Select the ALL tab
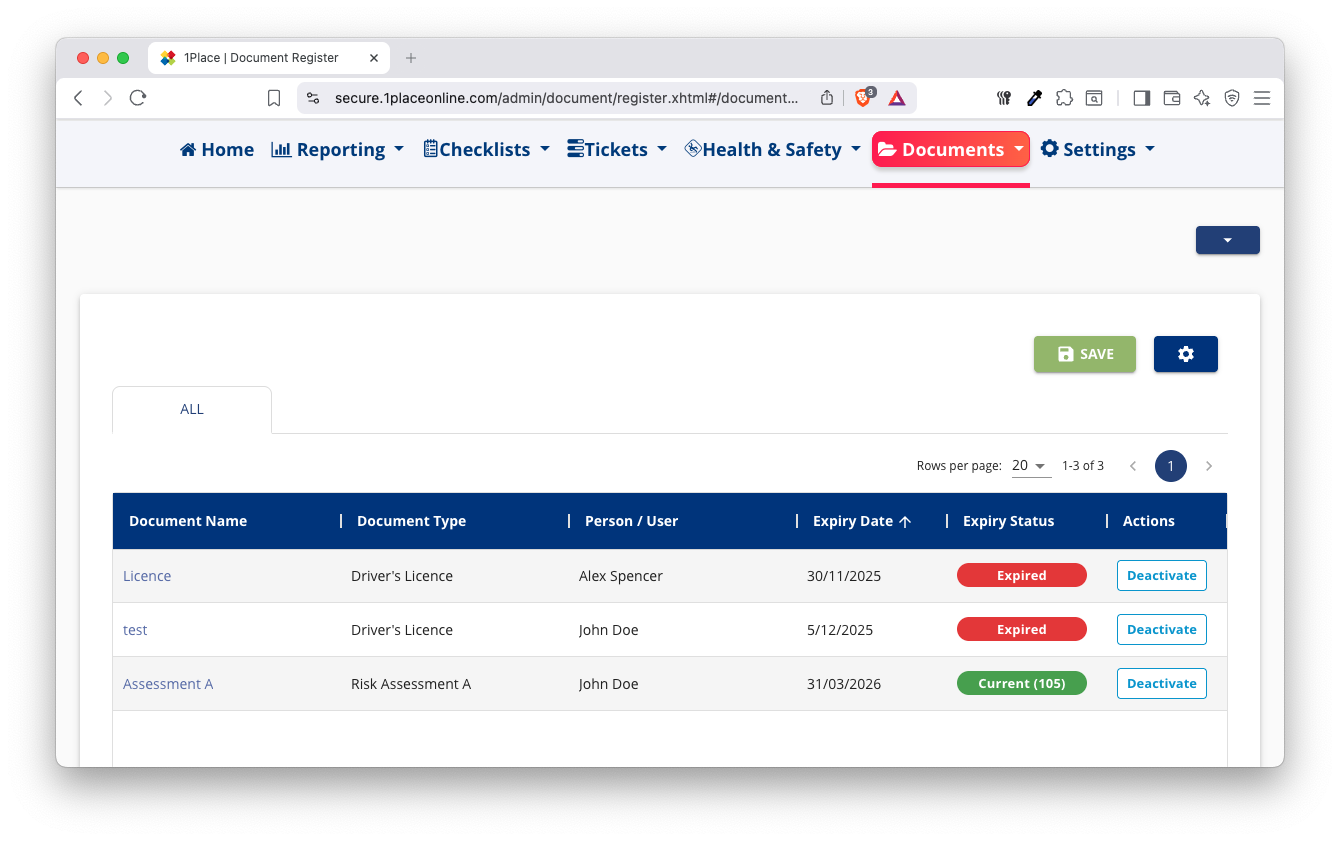The image size is (1340, 841). click(x=192, y=409)
